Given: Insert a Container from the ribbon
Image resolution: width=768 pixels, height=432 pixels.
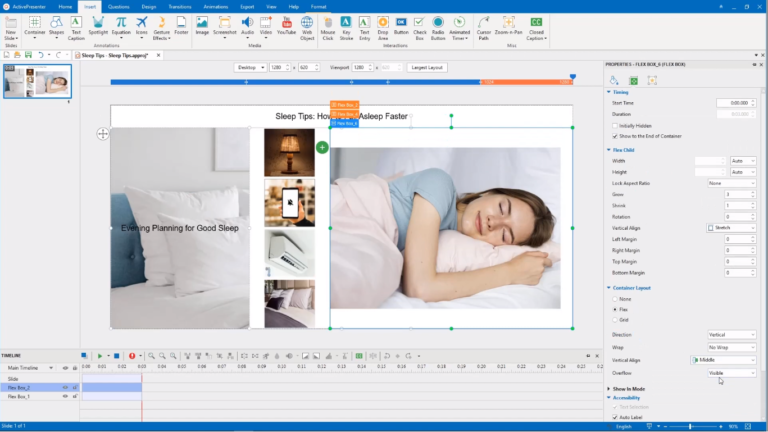Looking at the screenshot, I should (34, 27).
